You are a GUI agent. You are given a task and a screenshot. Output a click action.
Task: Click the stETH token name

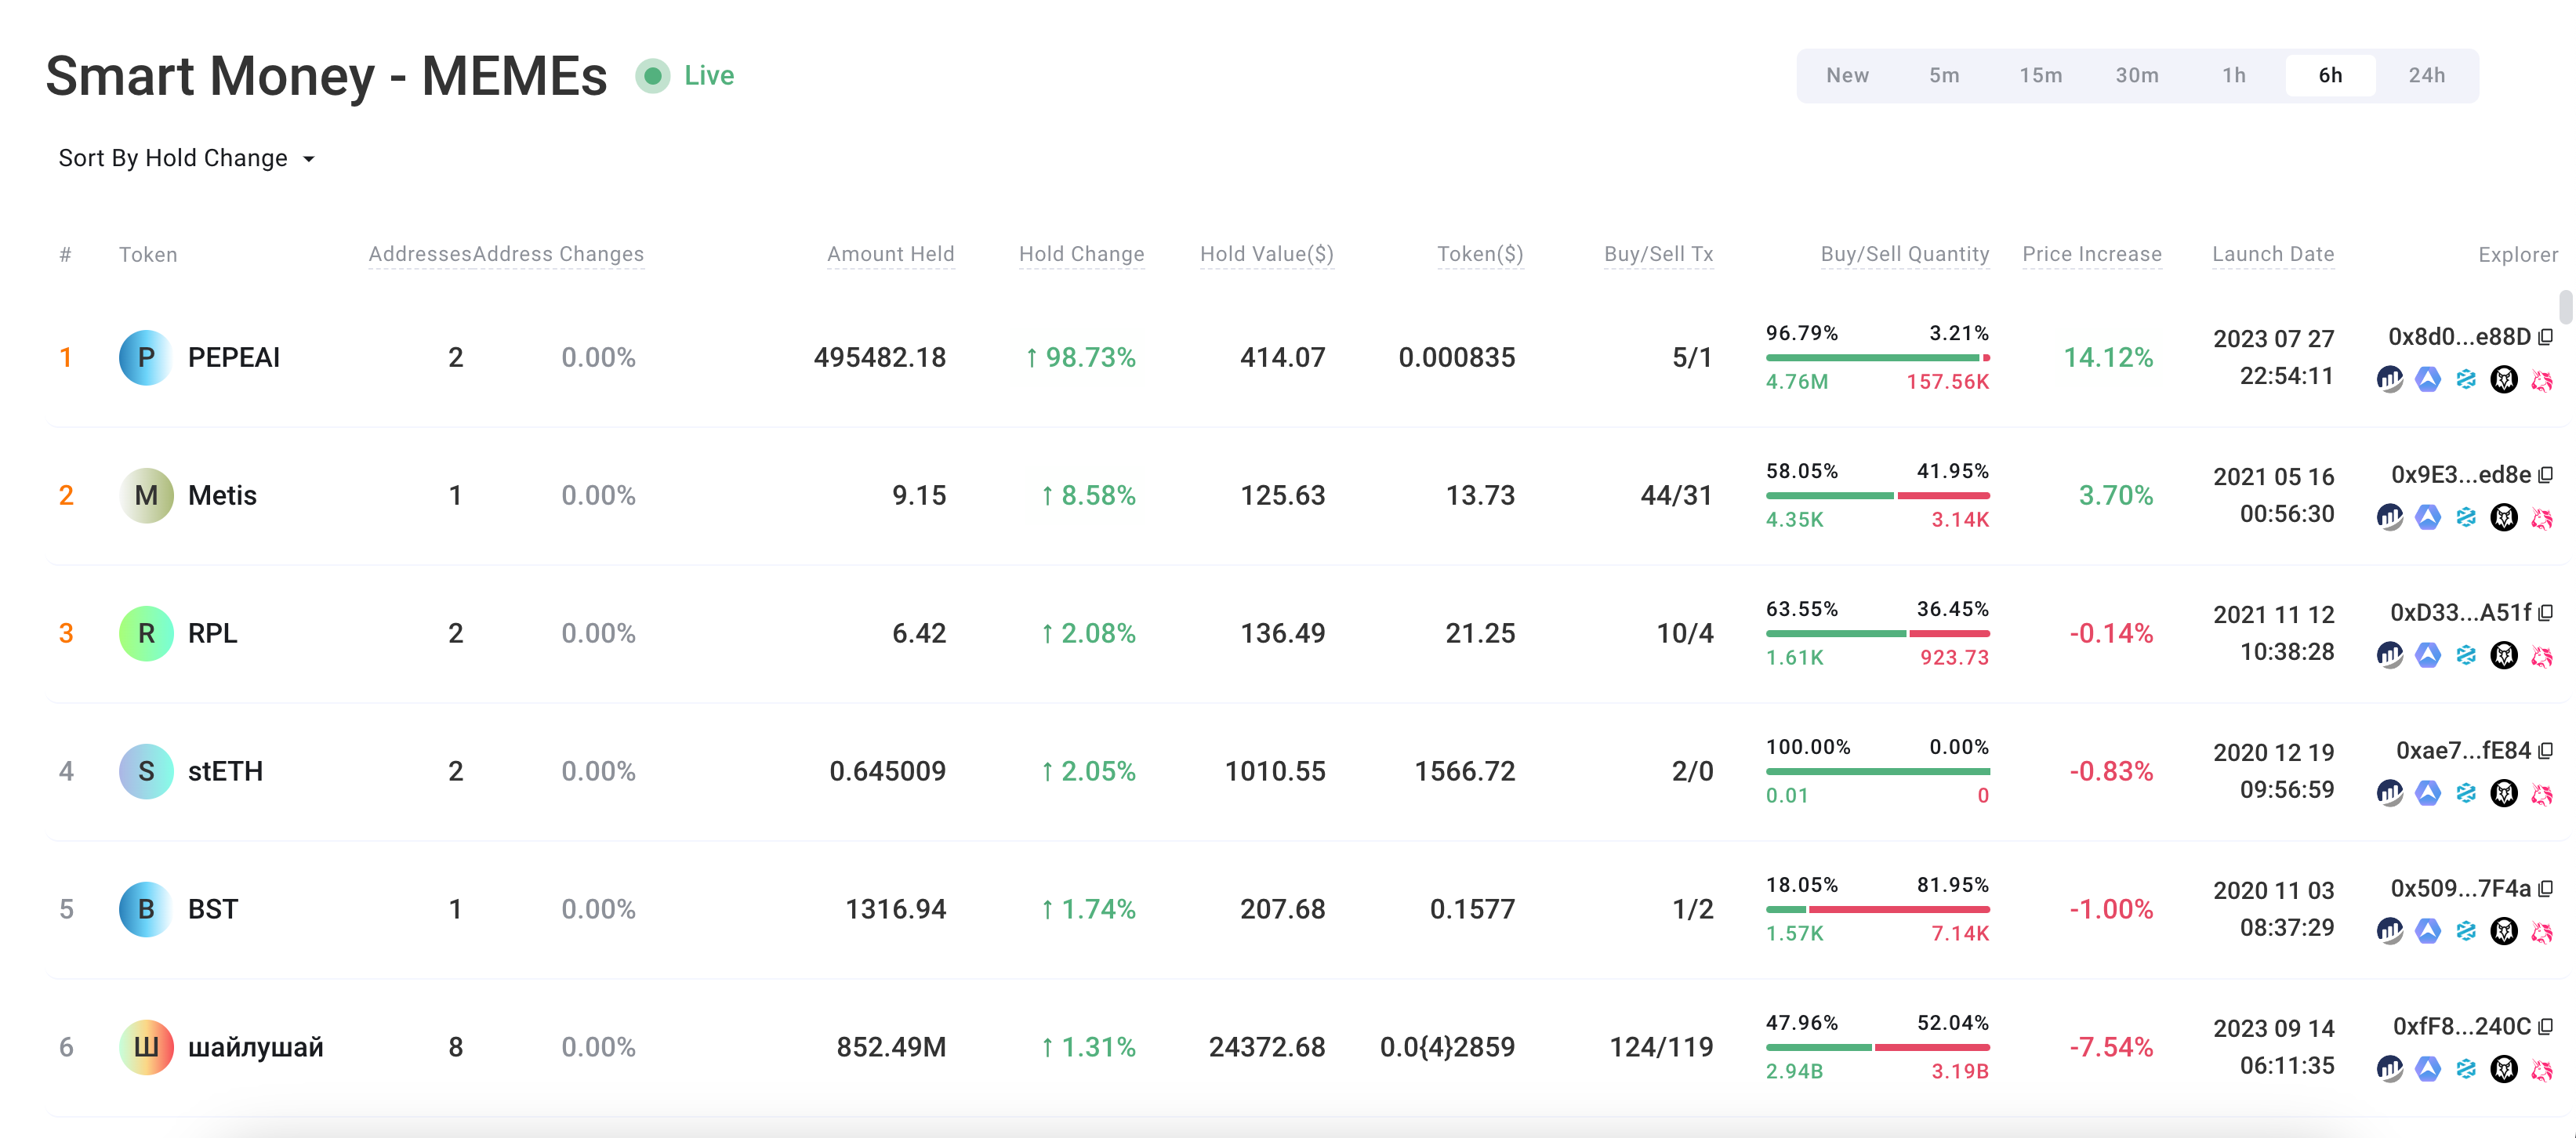pyautogui.click(x=225, y=772)
